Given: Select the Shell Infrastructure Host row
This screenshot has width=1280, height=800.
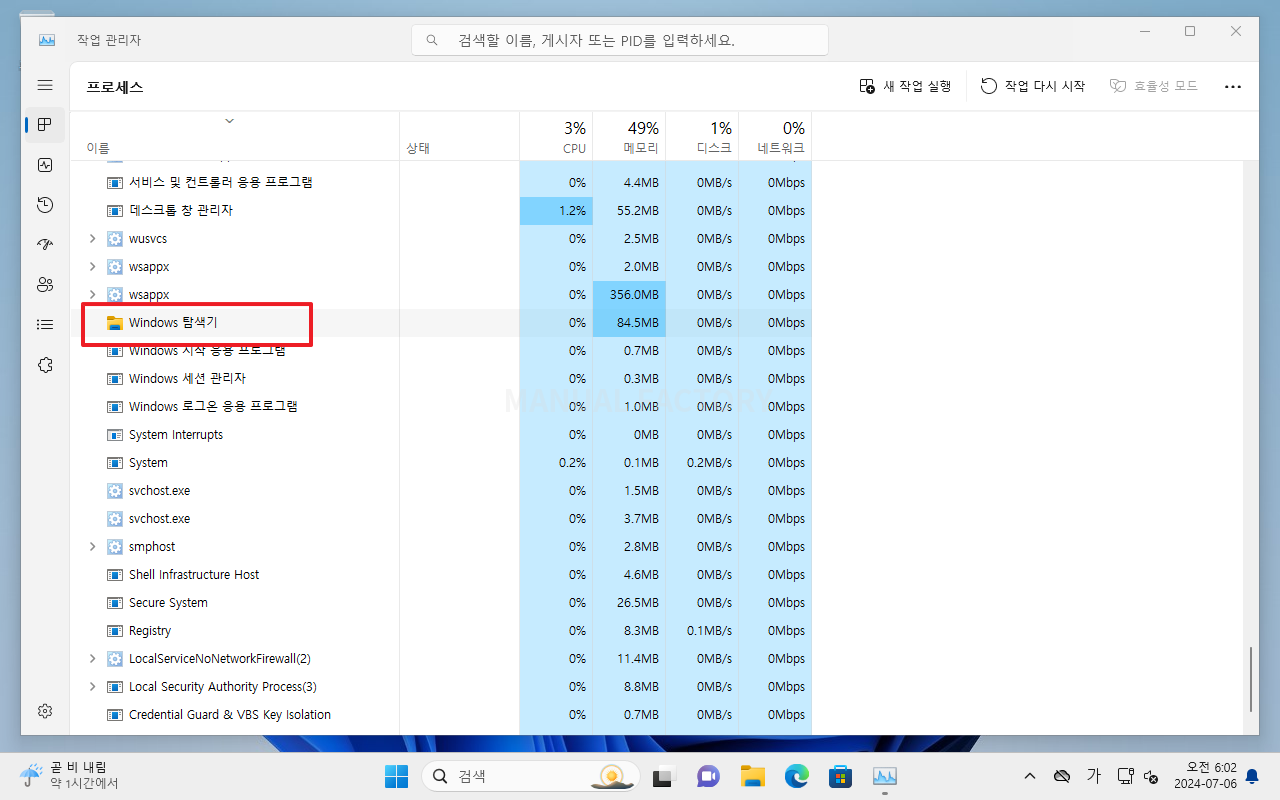Looking at the screenshot, I should coord(441,575).
